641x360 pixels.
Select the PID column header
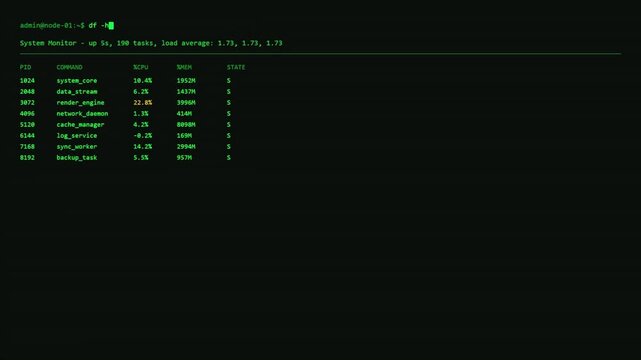click(25, 67)
